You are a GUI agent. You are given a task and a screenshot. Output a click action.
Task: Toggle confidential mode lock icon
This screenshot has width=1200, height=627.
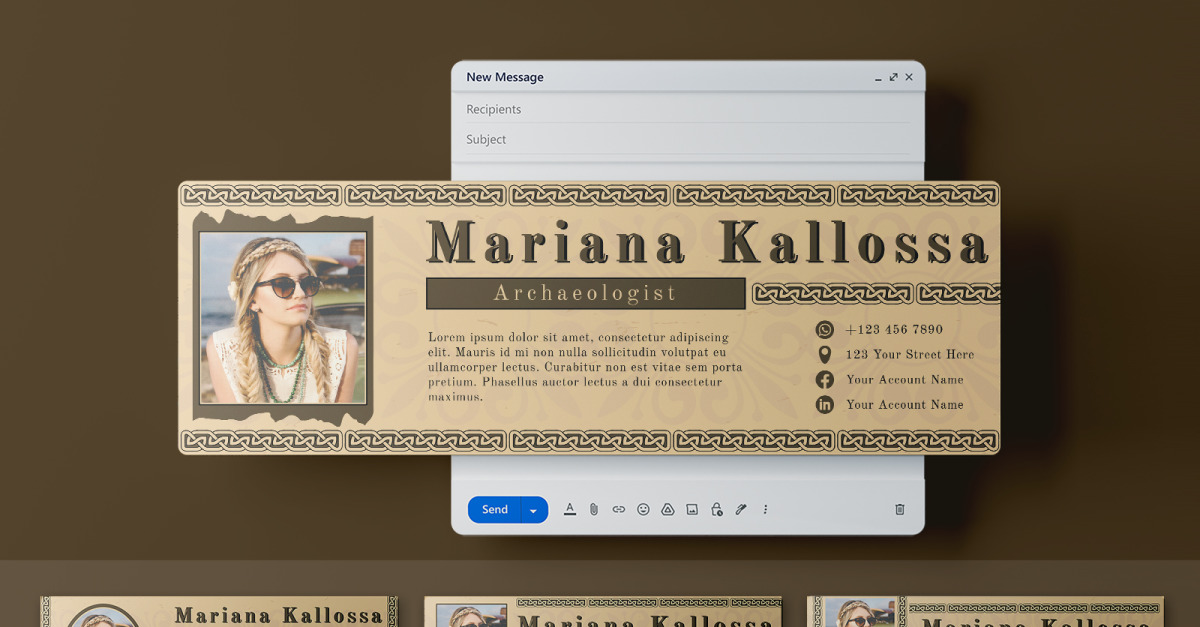coord(717,509)
